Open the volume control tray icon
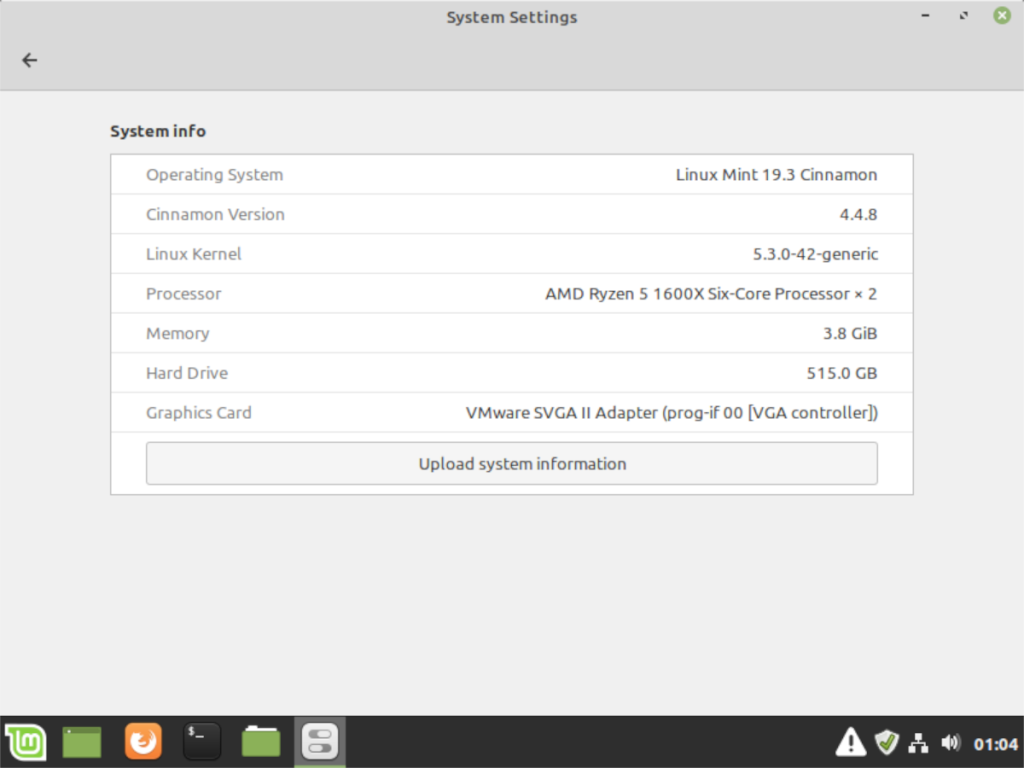Viewport: 1024px width, 768px height. coord(951,742)
